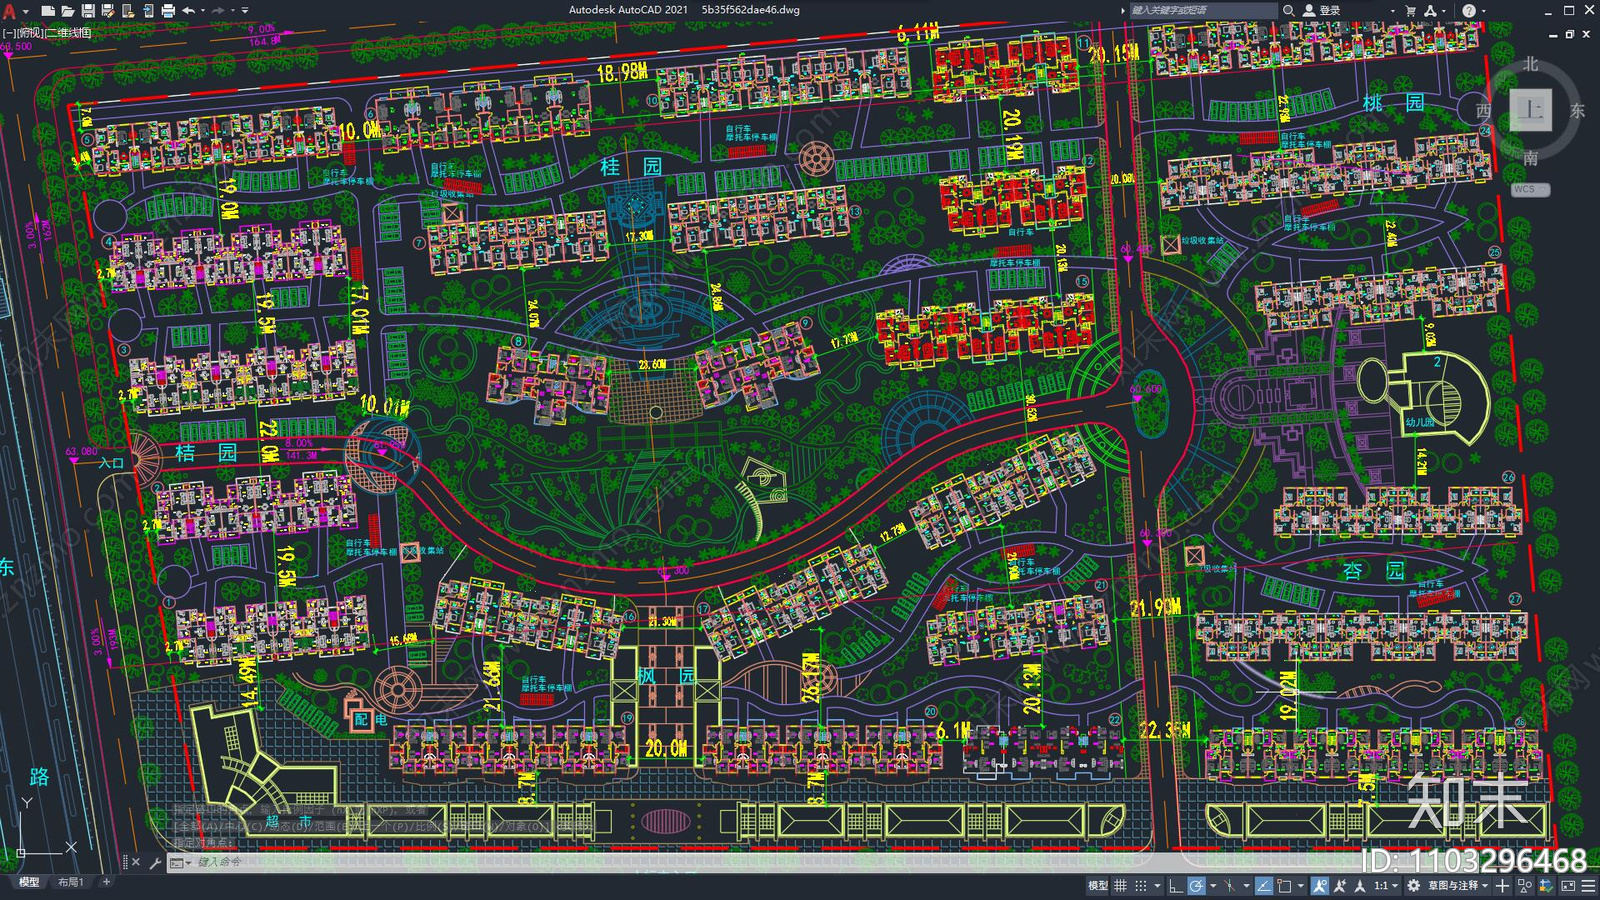The width and height of the screenshot is (1600, 900).
Task: Open the AutoCAD application menu
Action: point(10,11)
